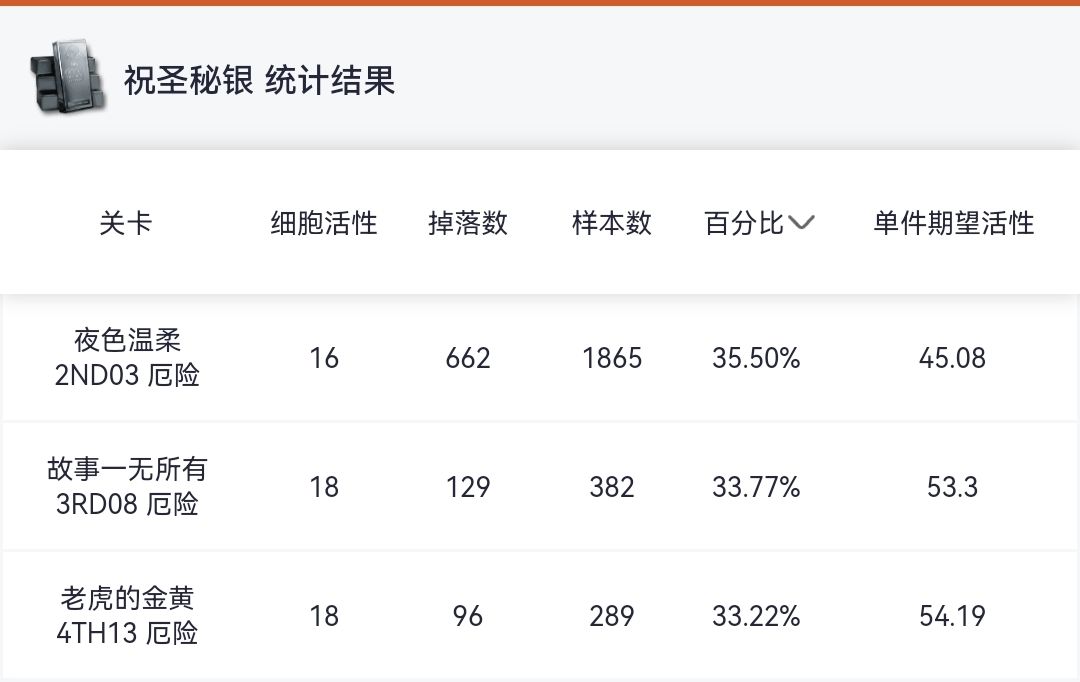
Task: Click the 45.08 expected activity value
Action: pos(952,358)
